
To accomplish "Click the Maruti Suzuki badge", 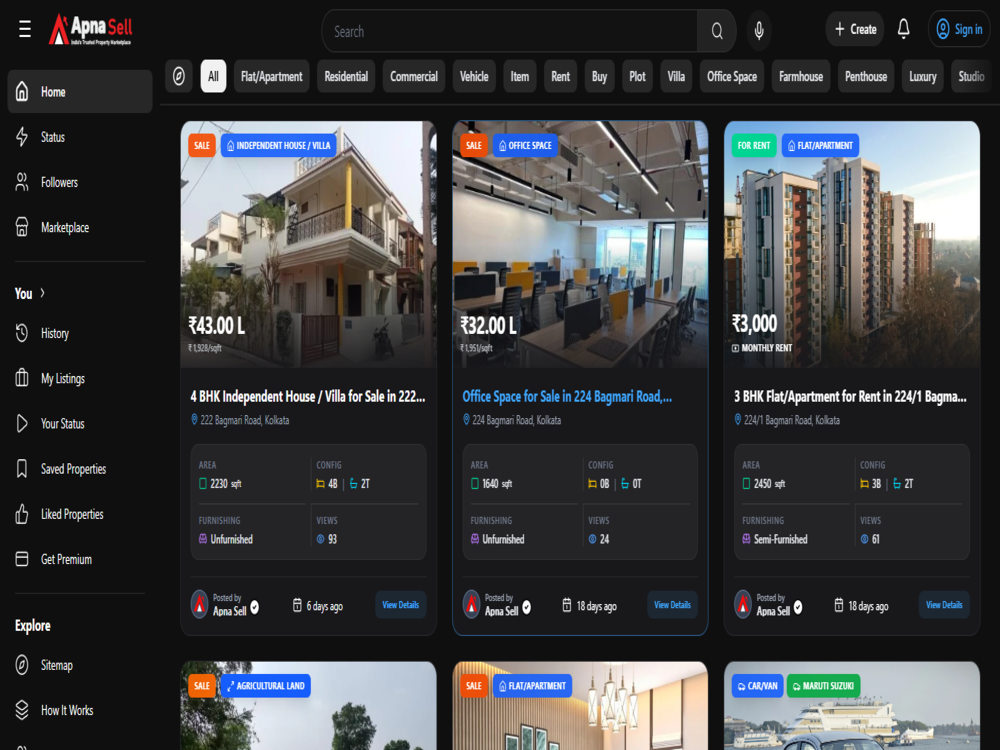I will (x=823, y=686).
